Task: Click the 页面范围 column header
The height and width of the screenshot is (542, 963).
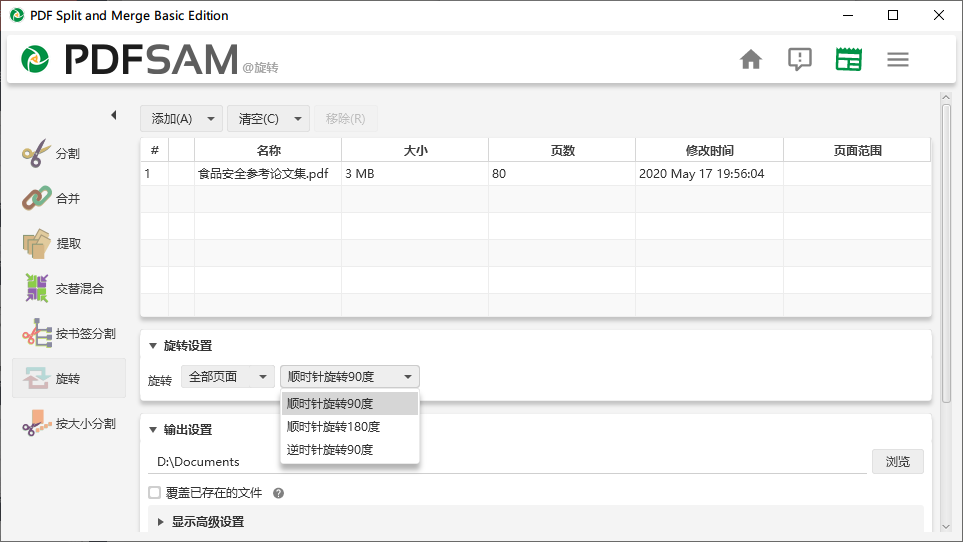Action: pyautogui.click(x=857, y=150)
